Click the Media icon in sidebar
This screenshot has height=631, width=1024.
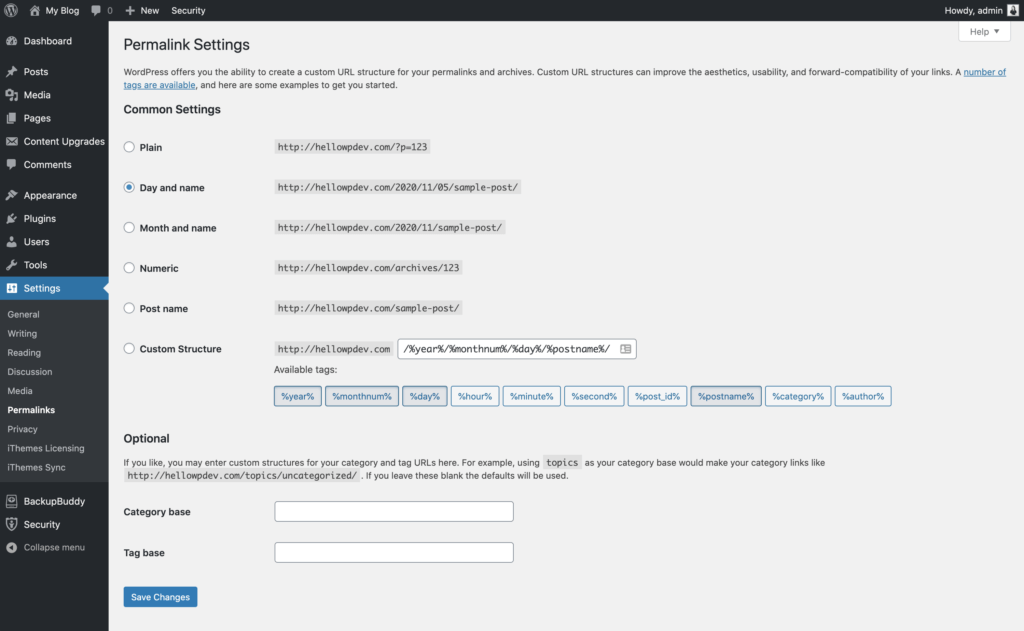click(11, 95)
